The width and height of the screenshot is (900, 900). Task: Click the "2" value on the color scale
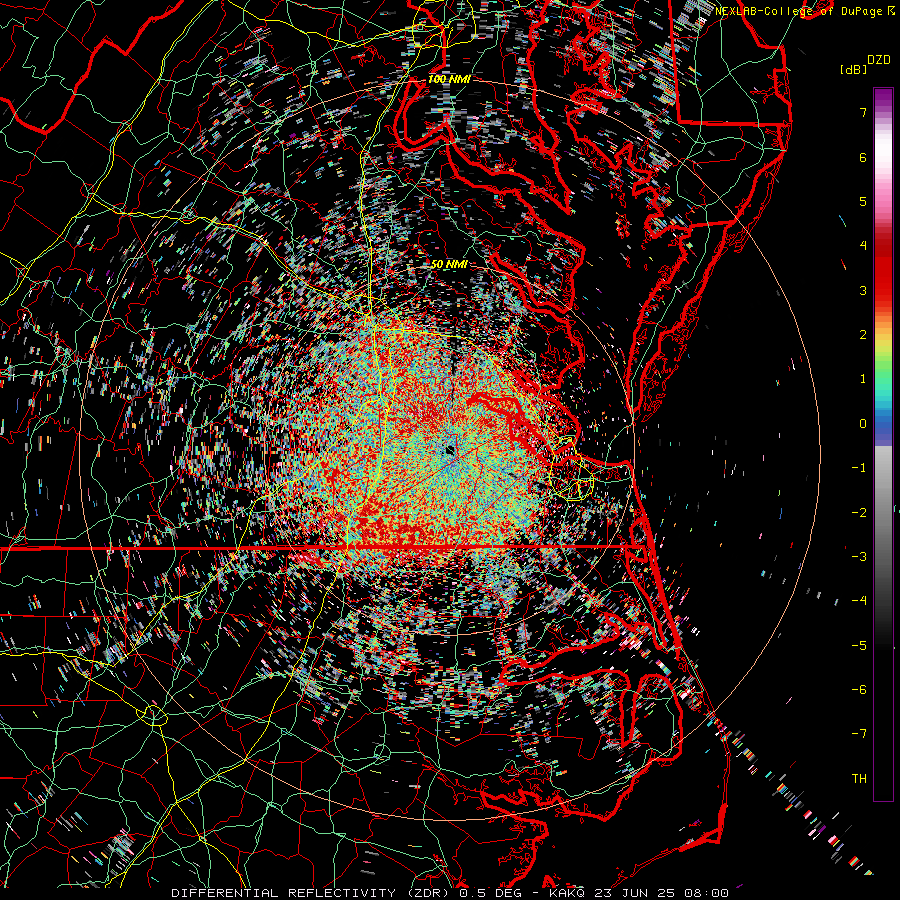tap(863, 335)
